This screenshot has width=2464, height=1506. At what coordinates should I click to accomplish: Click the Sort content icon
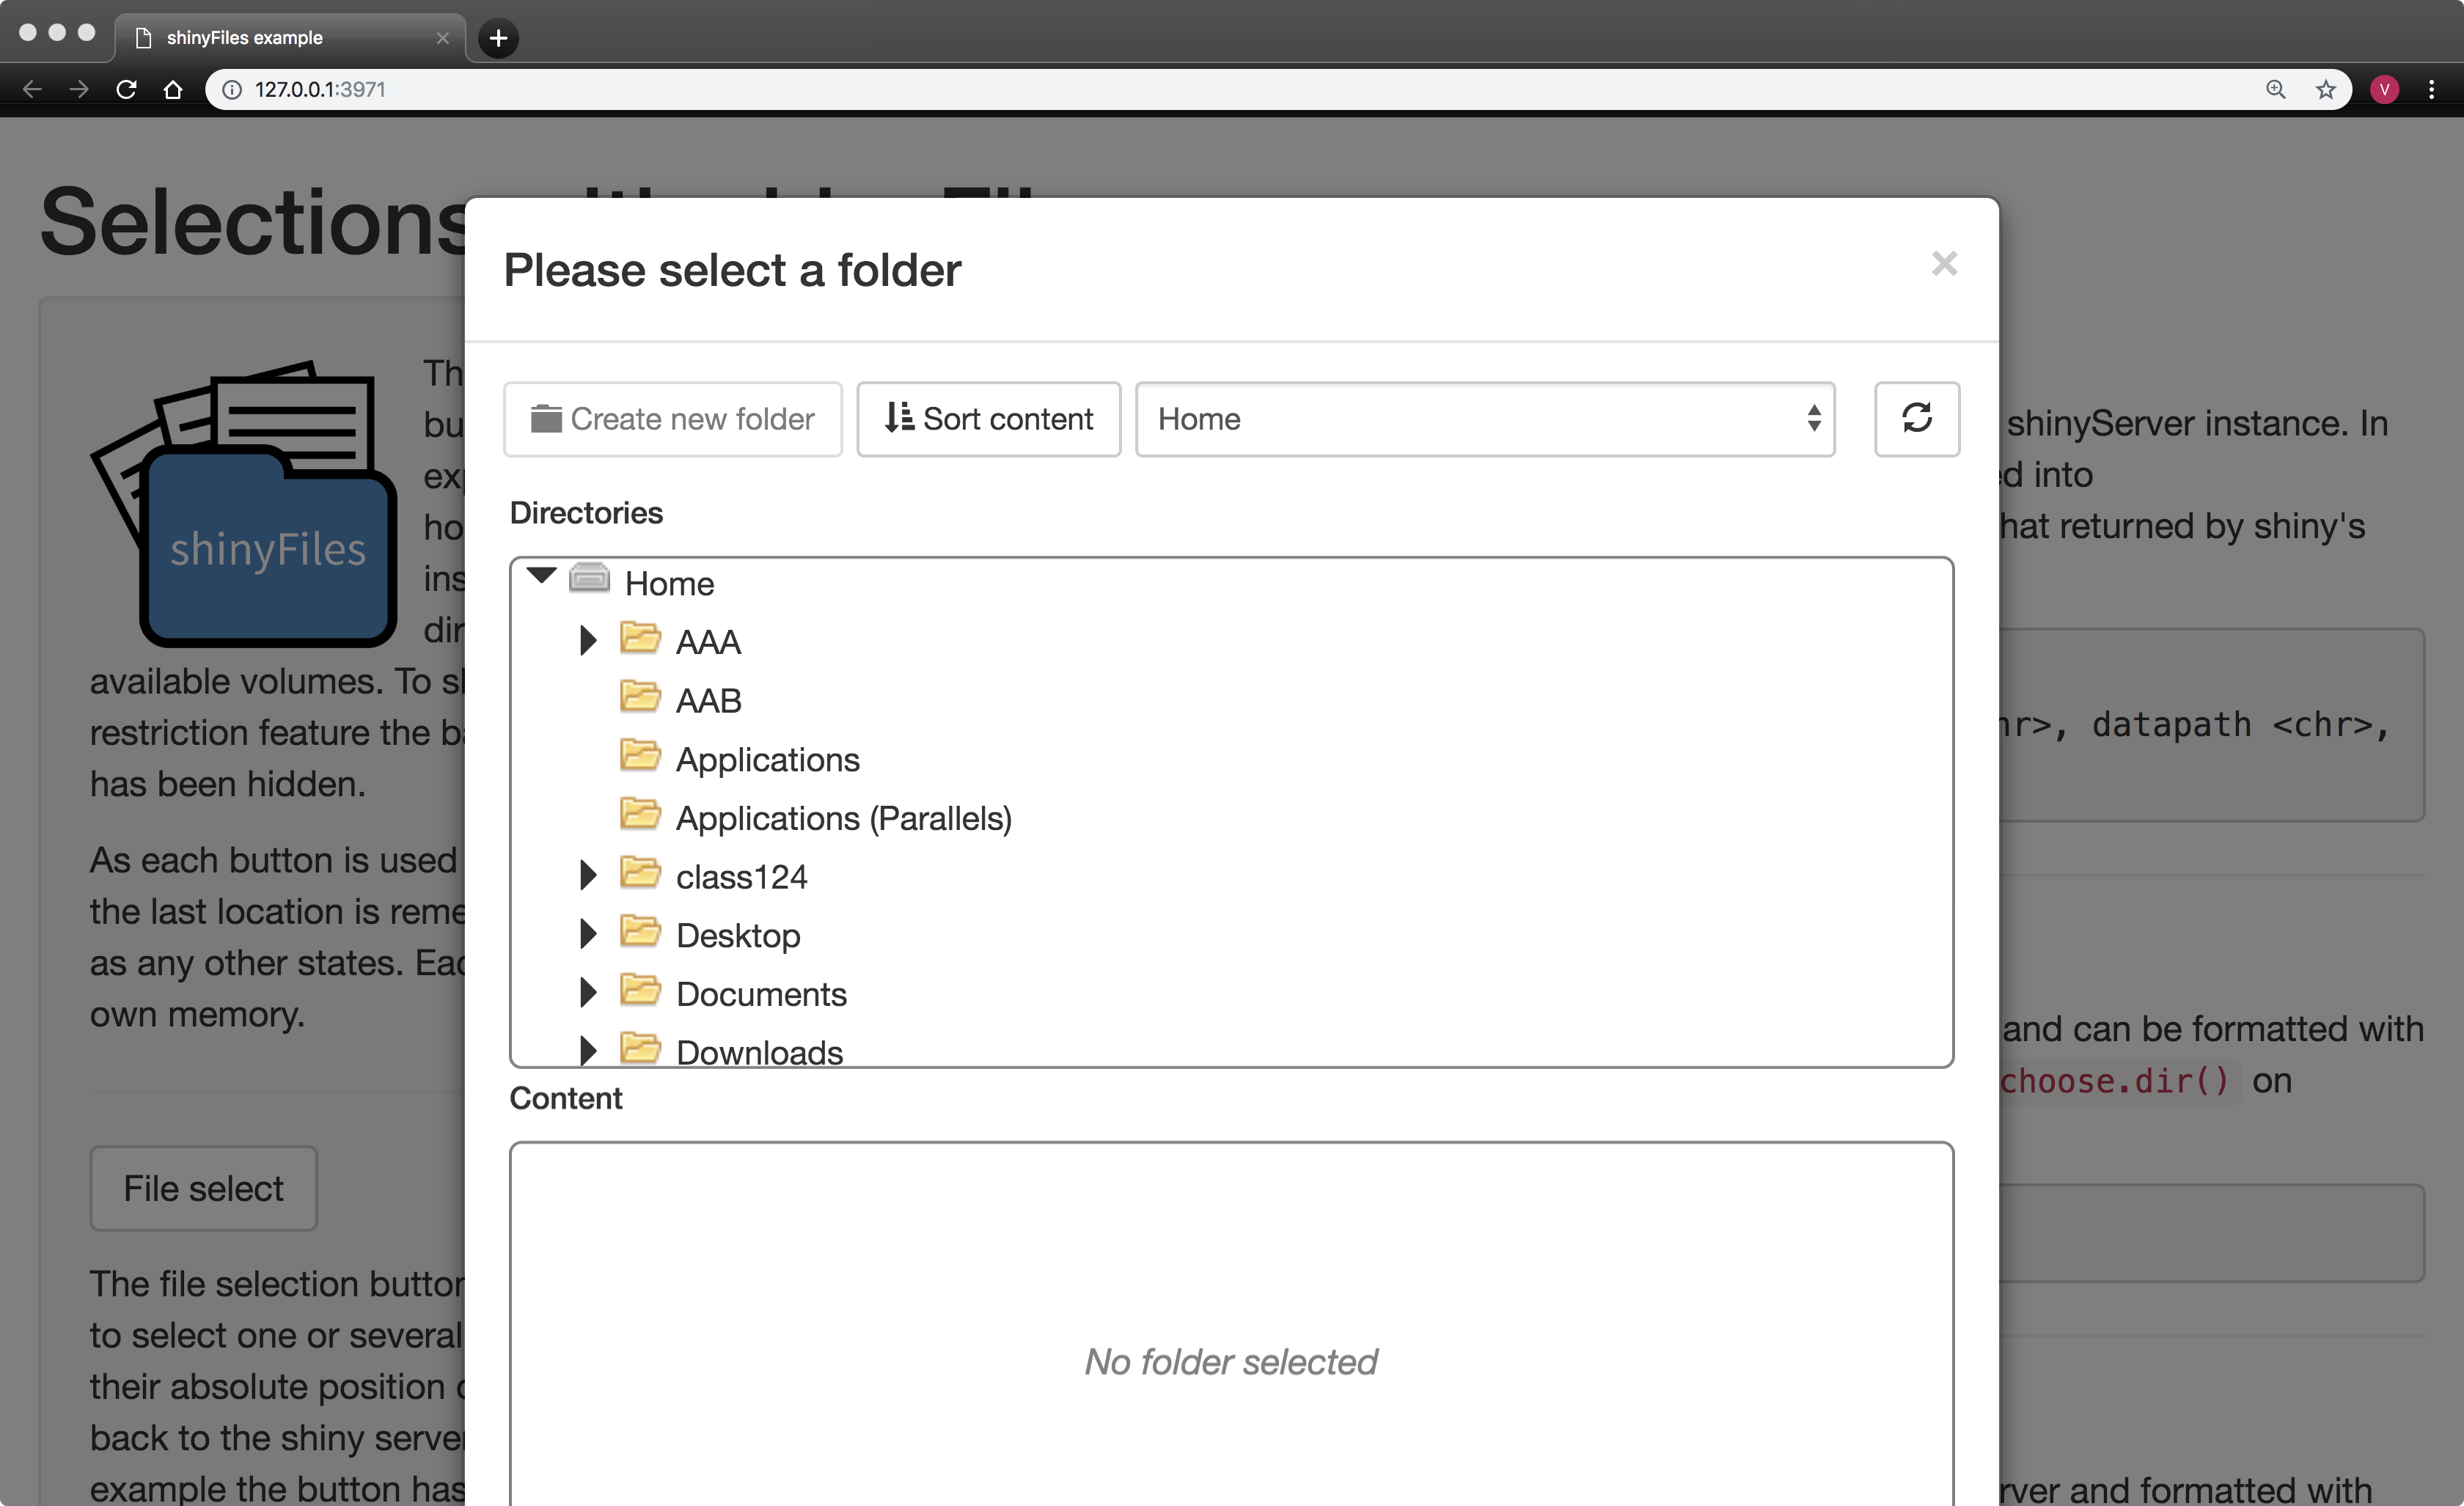coord(898,419)
